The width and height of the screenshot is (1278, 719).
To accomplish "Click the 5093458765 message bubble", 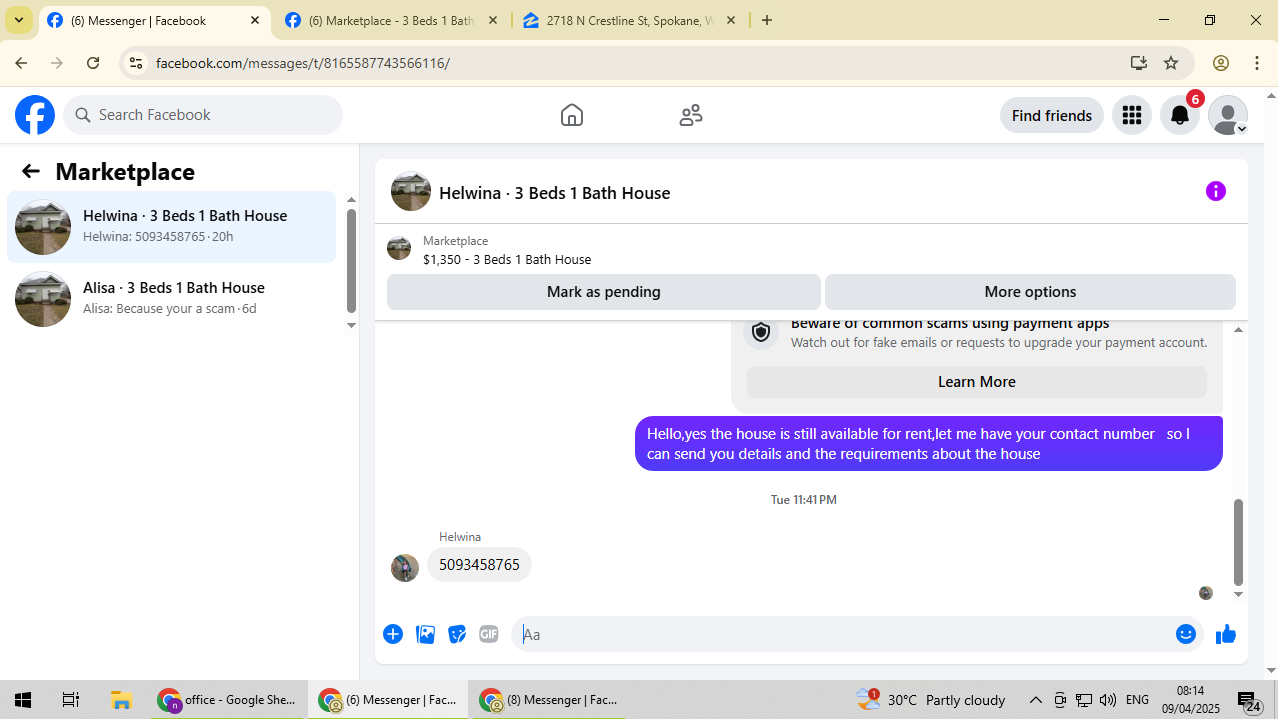I will click(x=479, y=565).
